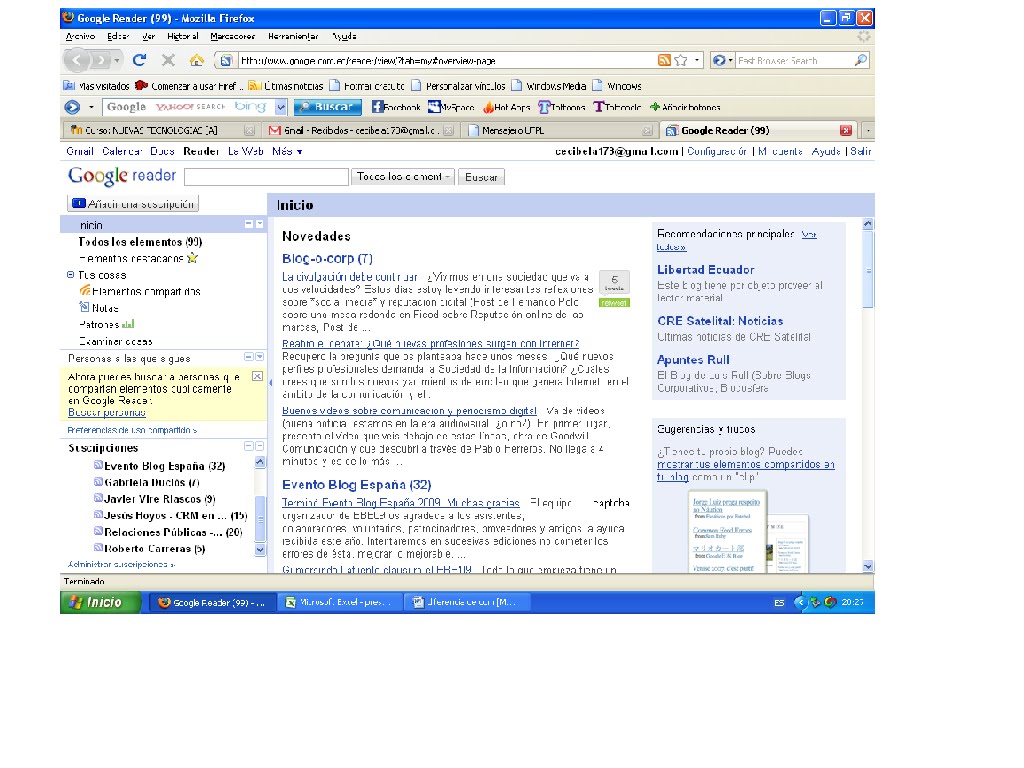1024x768 pixels.
Task: Open the Todos los elementos search dropdown
Action: 402,177
